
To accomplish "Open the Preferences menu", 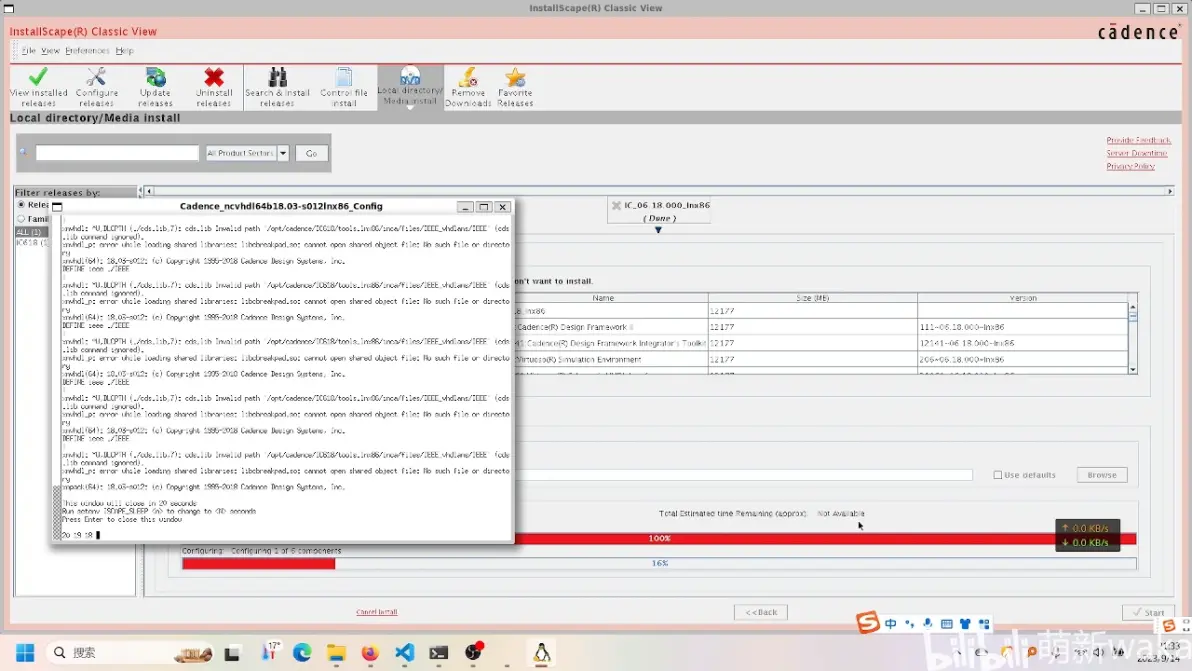I will [87, 51].
